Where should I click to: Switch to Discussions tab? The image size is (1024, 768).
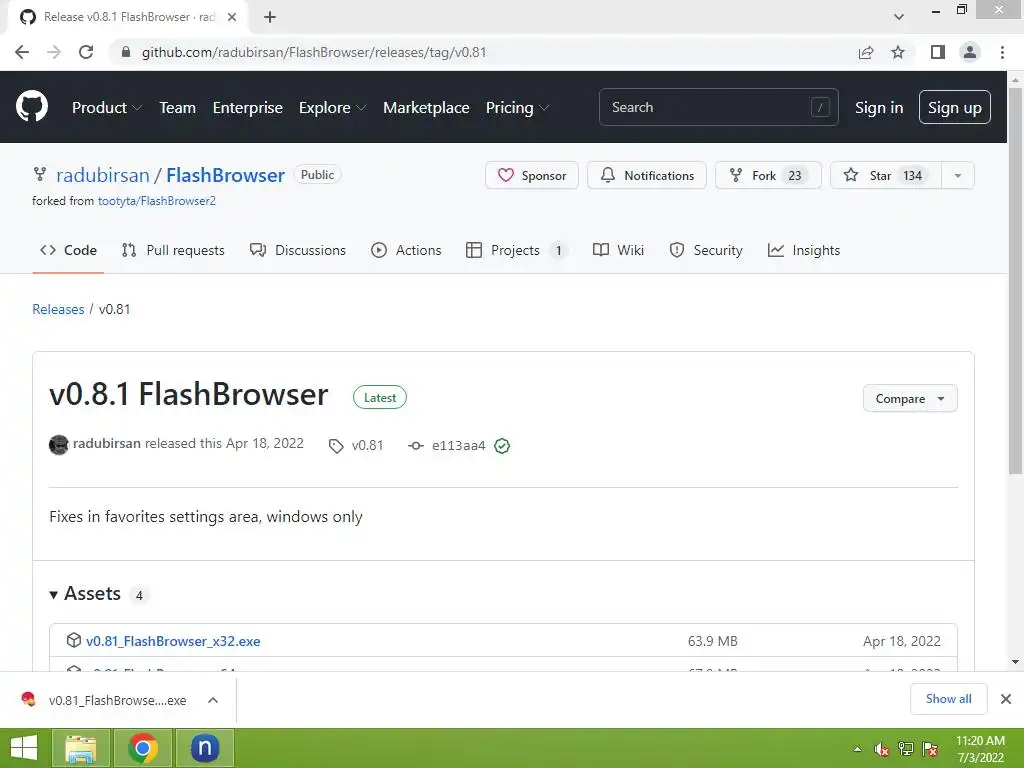tap(298, 250)
